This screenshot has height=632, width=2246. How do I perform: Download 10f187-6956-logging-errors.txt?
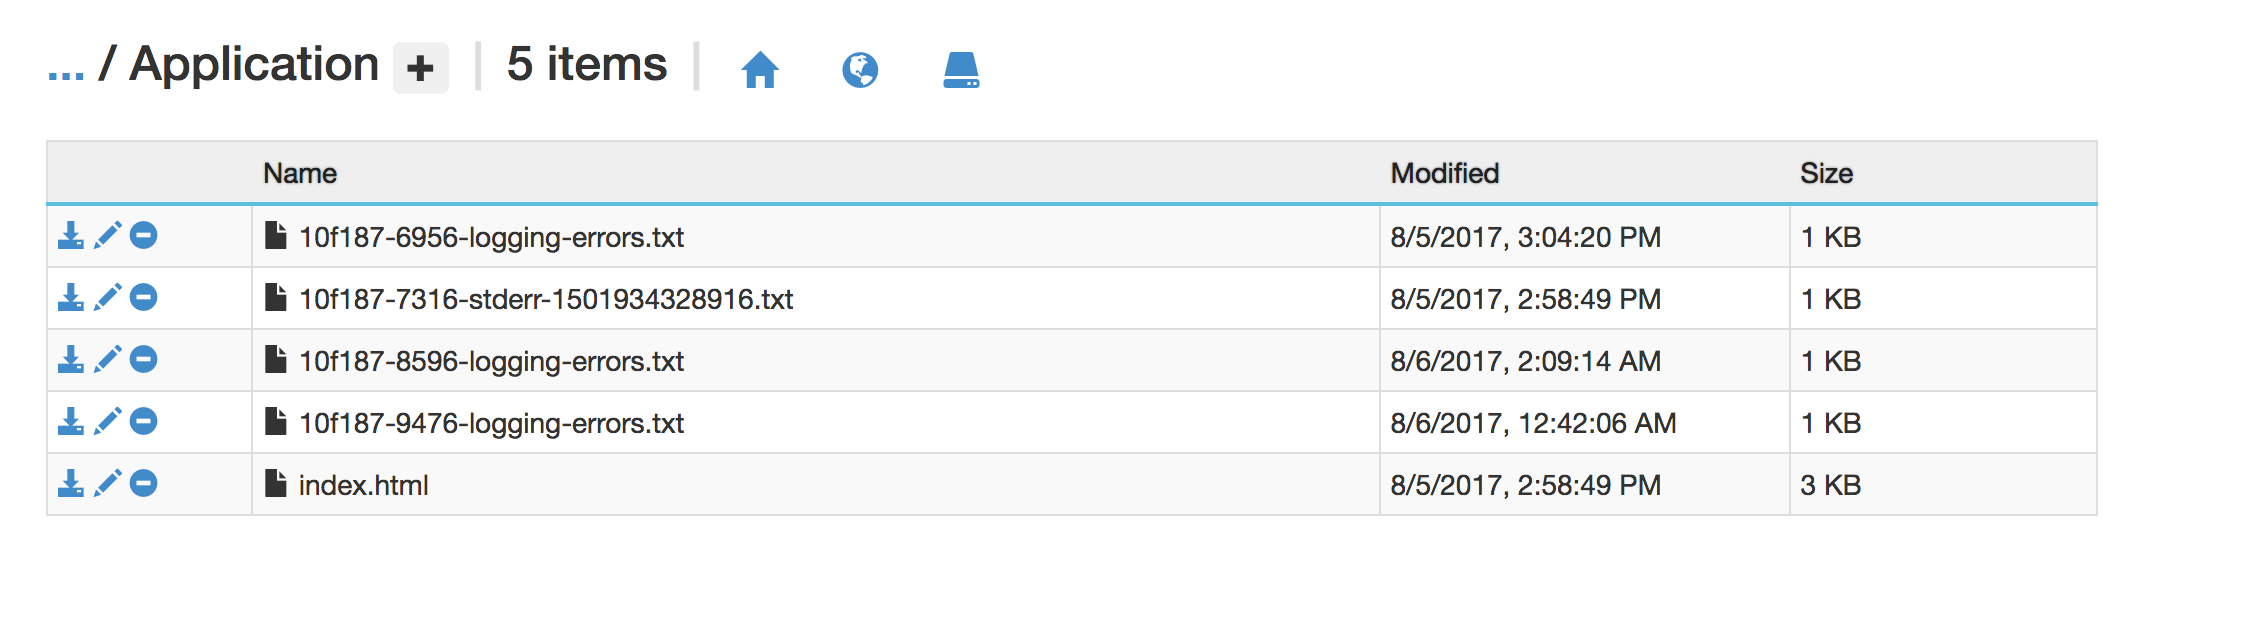tap(69, 237)
